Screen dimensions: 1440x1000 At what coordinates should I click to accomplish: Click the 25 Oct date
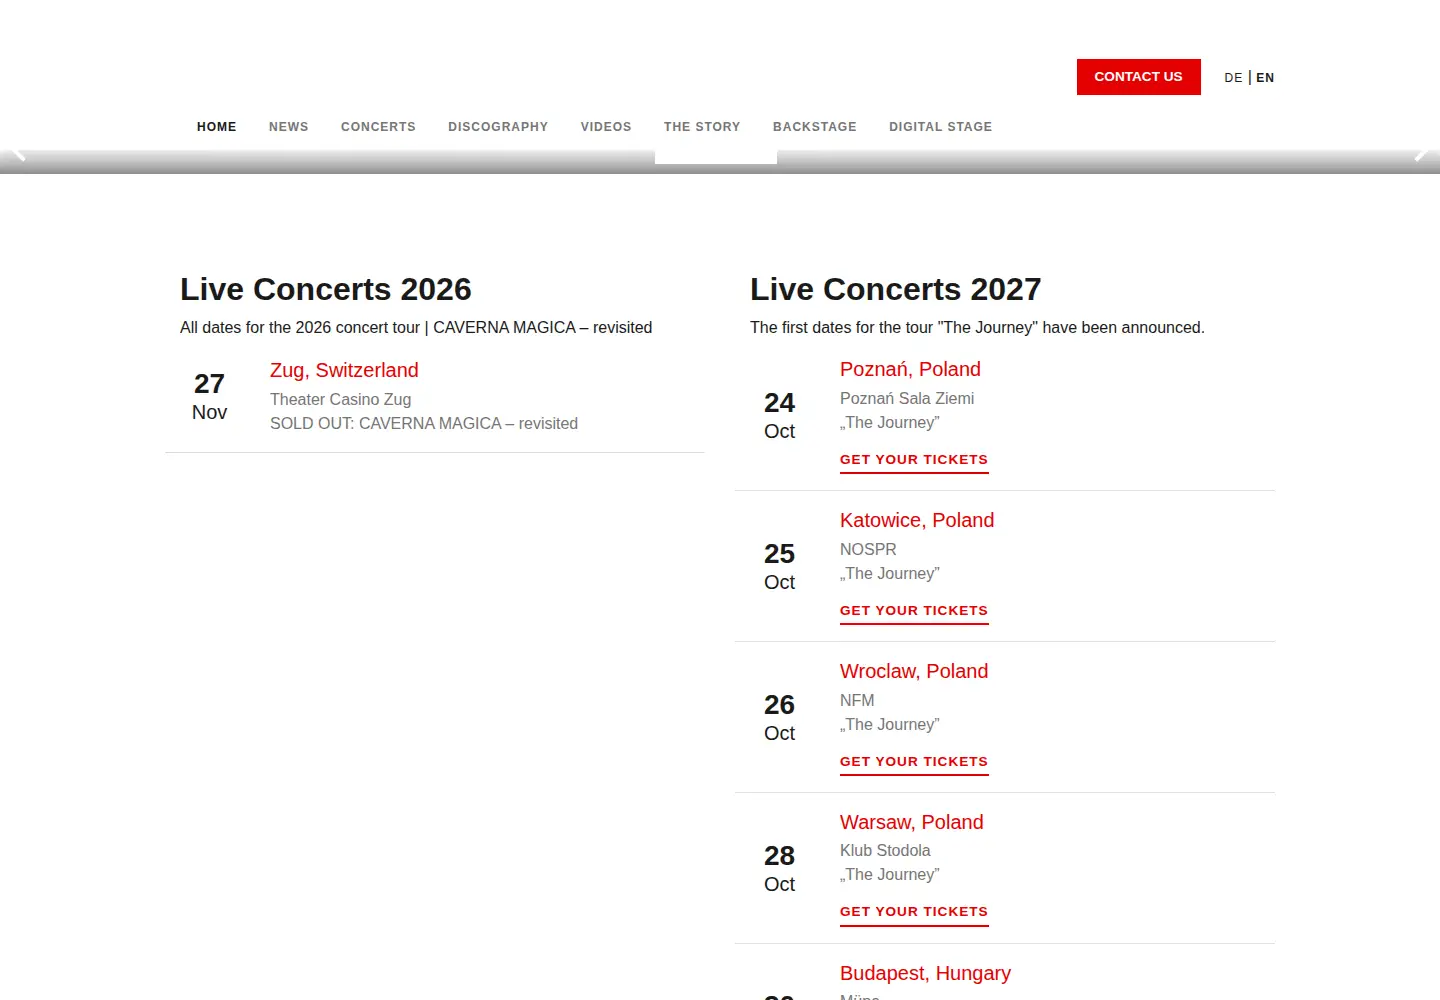(x=779, y=567)
